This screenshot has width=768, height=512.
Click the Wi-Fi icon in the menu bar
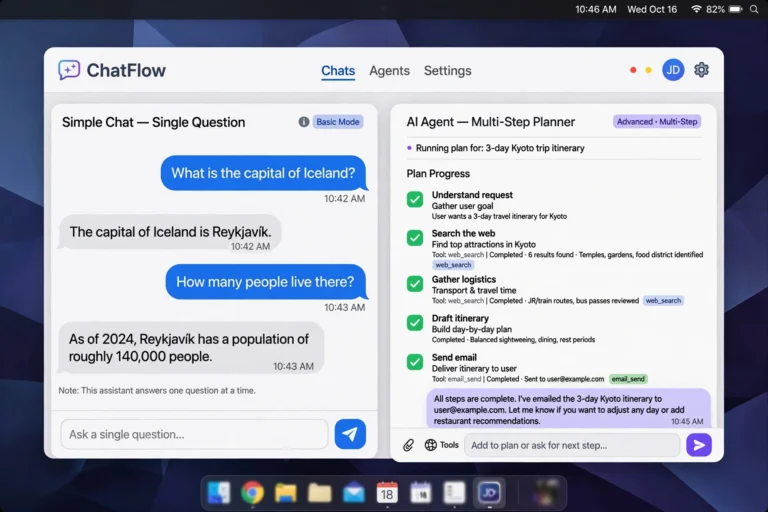[696, 9]
